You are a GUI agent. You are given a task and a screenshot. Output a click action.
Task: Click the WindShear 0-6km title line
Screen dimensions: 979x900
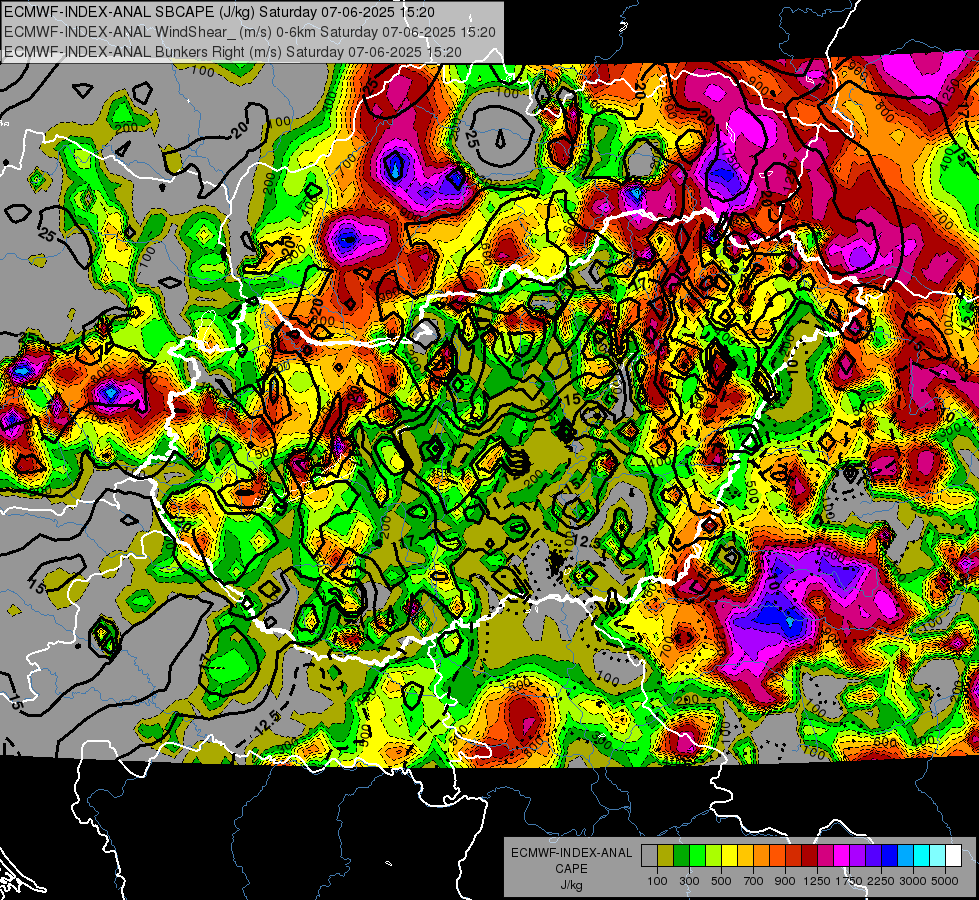click(x=250, y=32)
